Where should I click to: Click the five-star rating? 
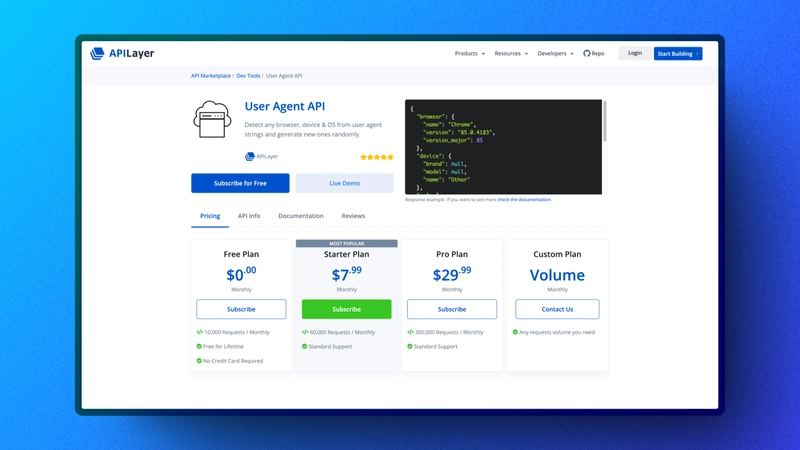point(377,157)
